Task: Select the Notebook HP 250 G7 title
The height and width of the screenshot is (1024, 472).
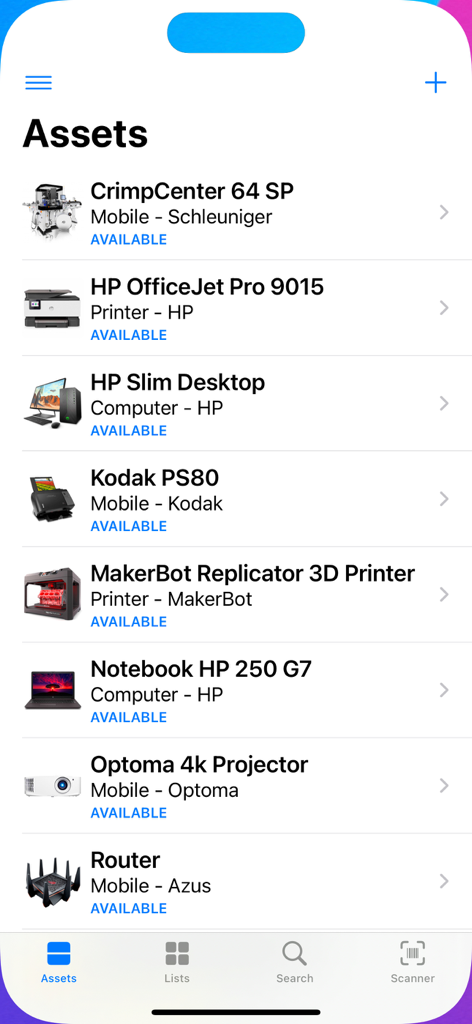Action: point(201,669)
